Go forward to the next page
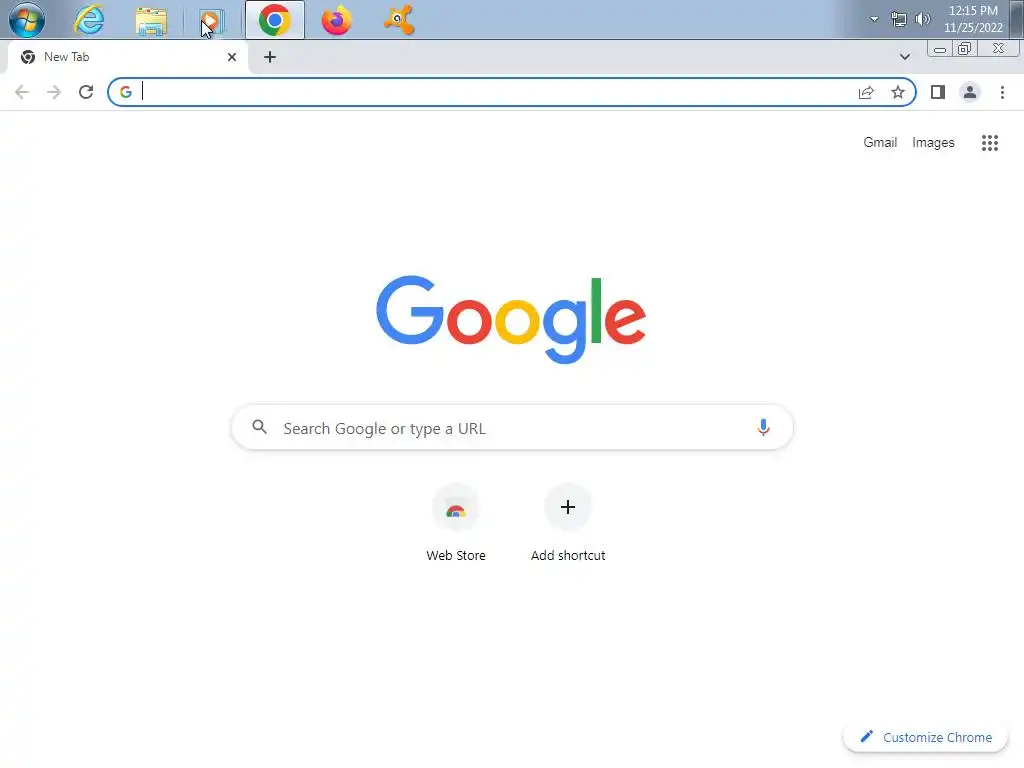1024x768 pixels. pyautogui.click(x=54, y=92)
